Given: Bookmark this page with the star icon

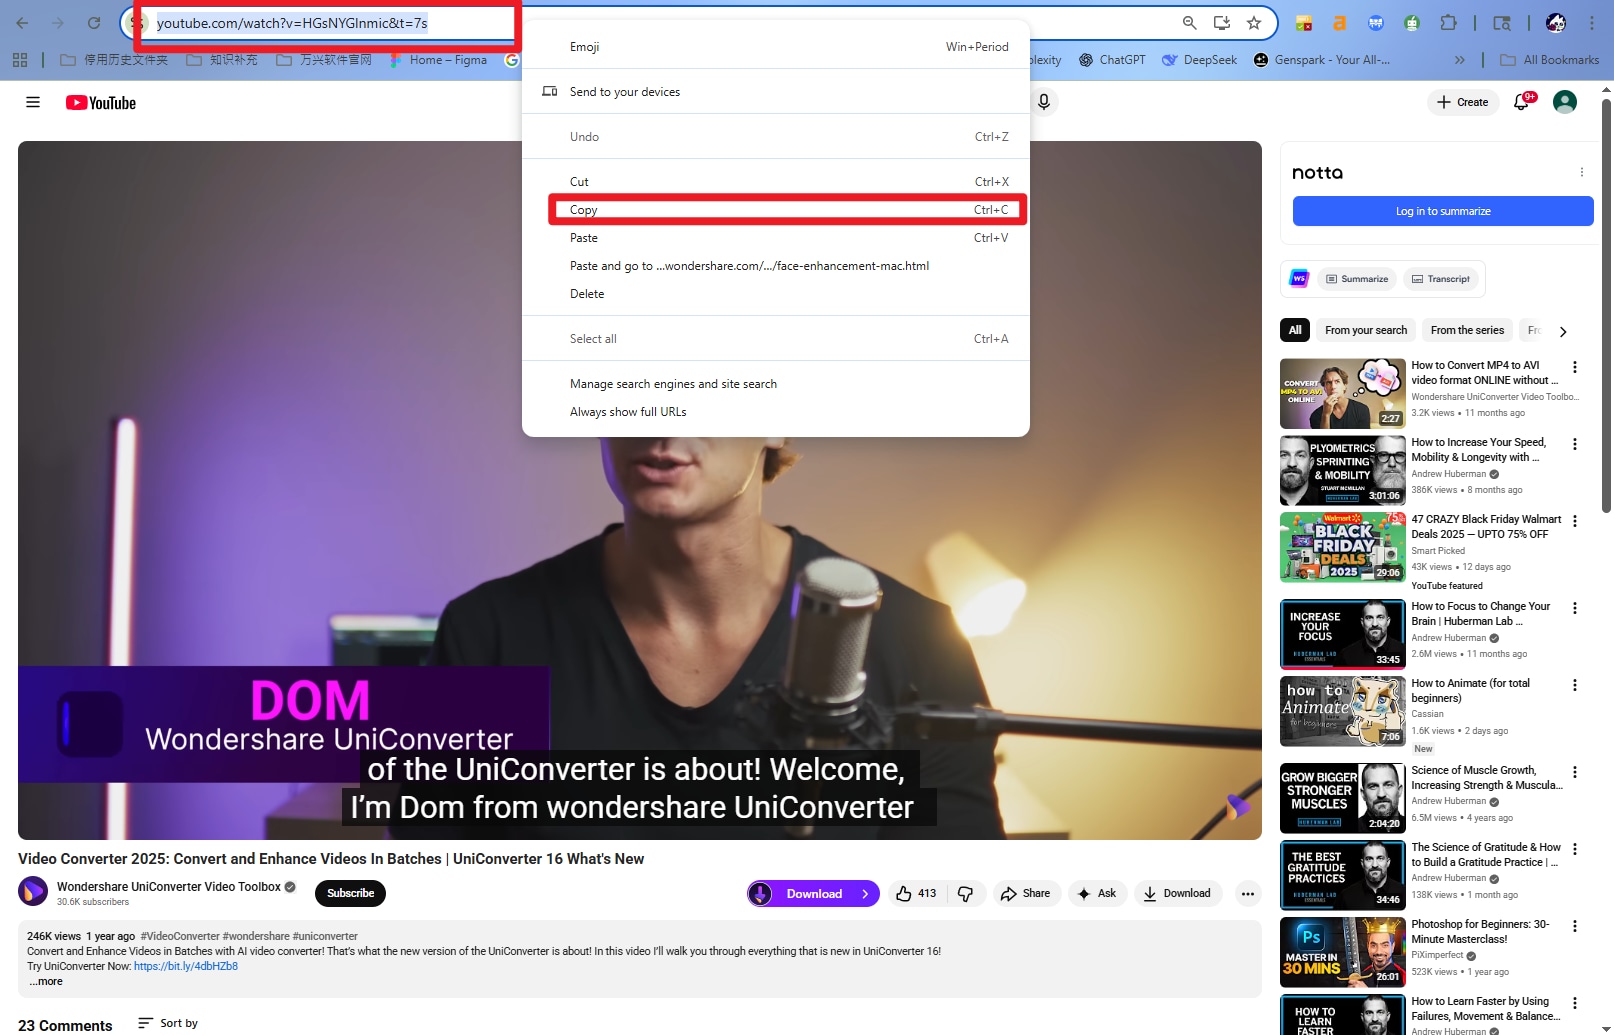Looking at the screenshot, I should (x=1253, y=22).
